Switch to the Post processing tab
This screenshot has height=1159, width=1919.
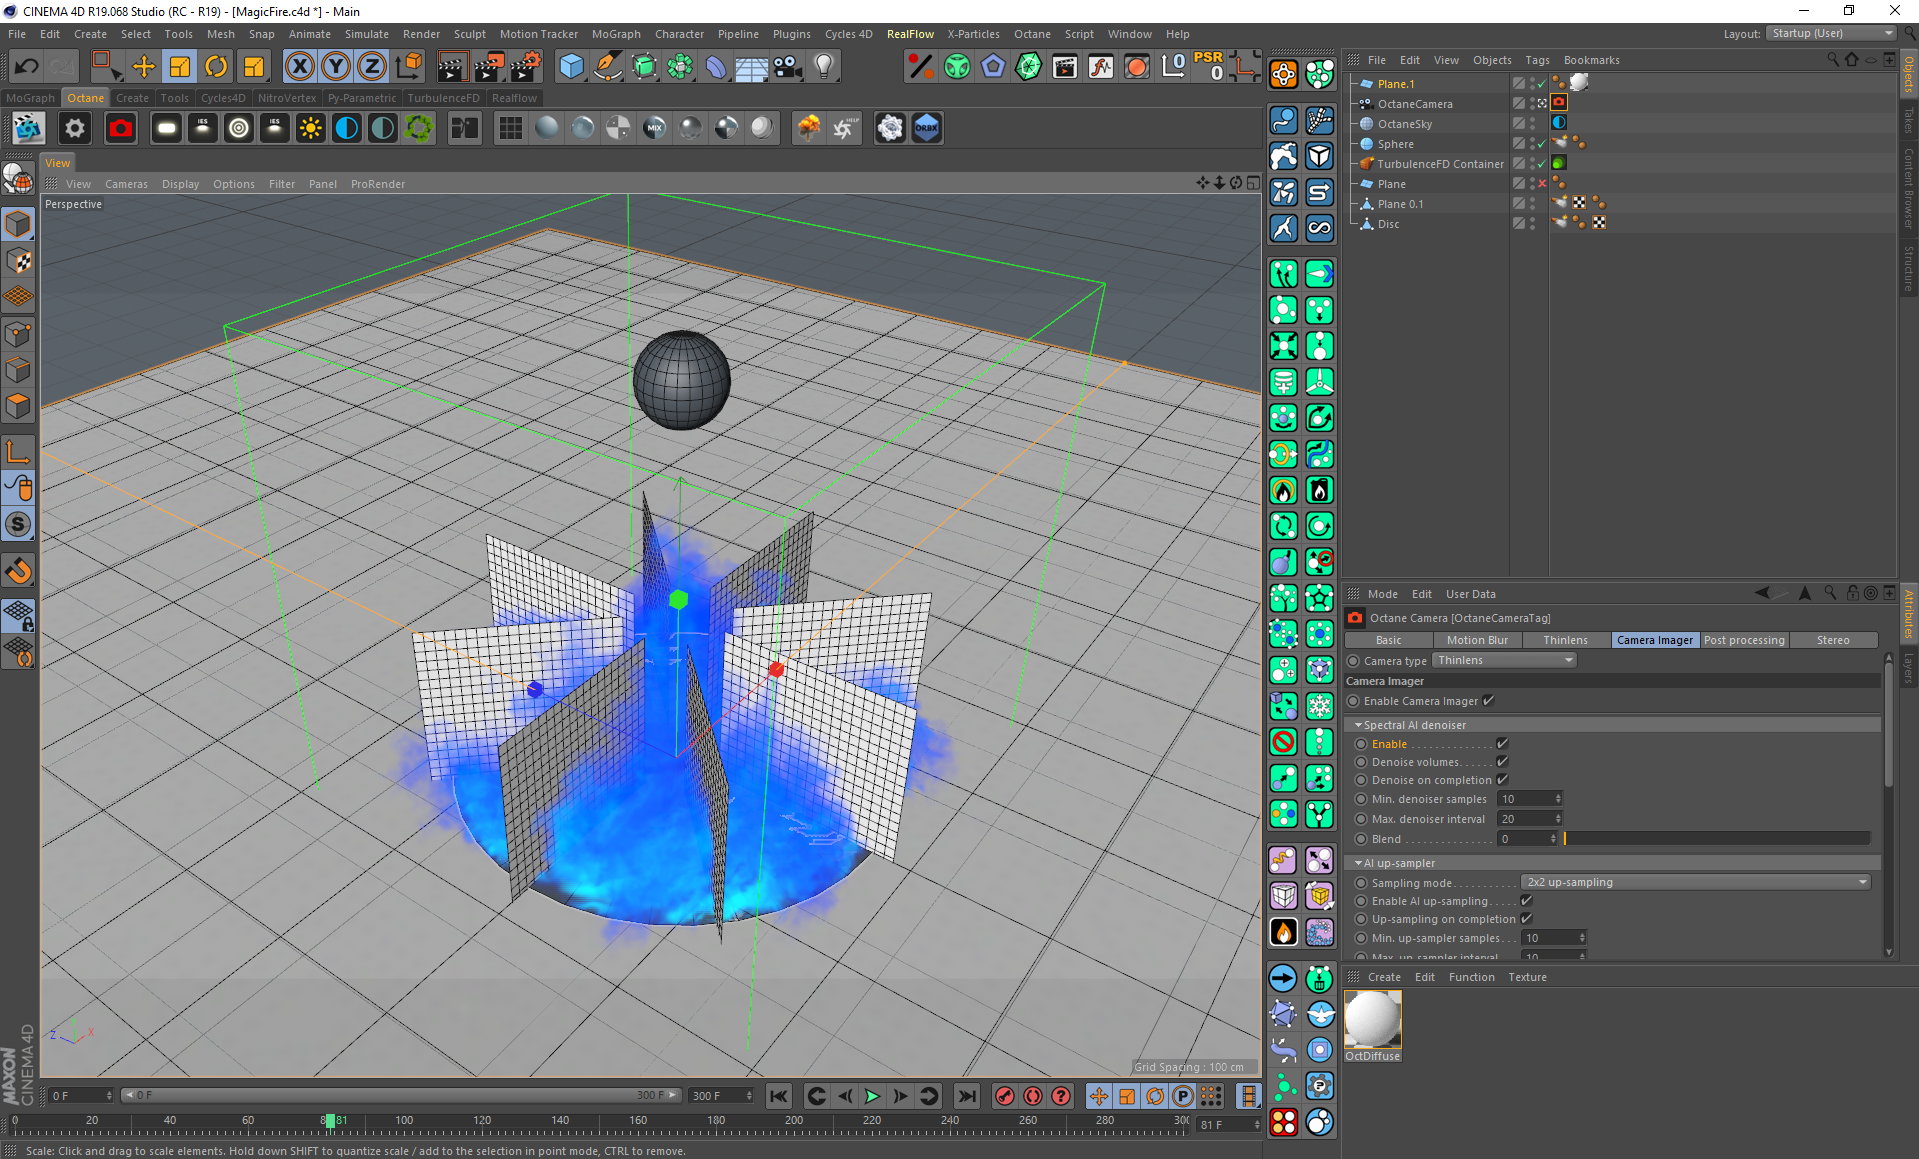click(1744, 640)
